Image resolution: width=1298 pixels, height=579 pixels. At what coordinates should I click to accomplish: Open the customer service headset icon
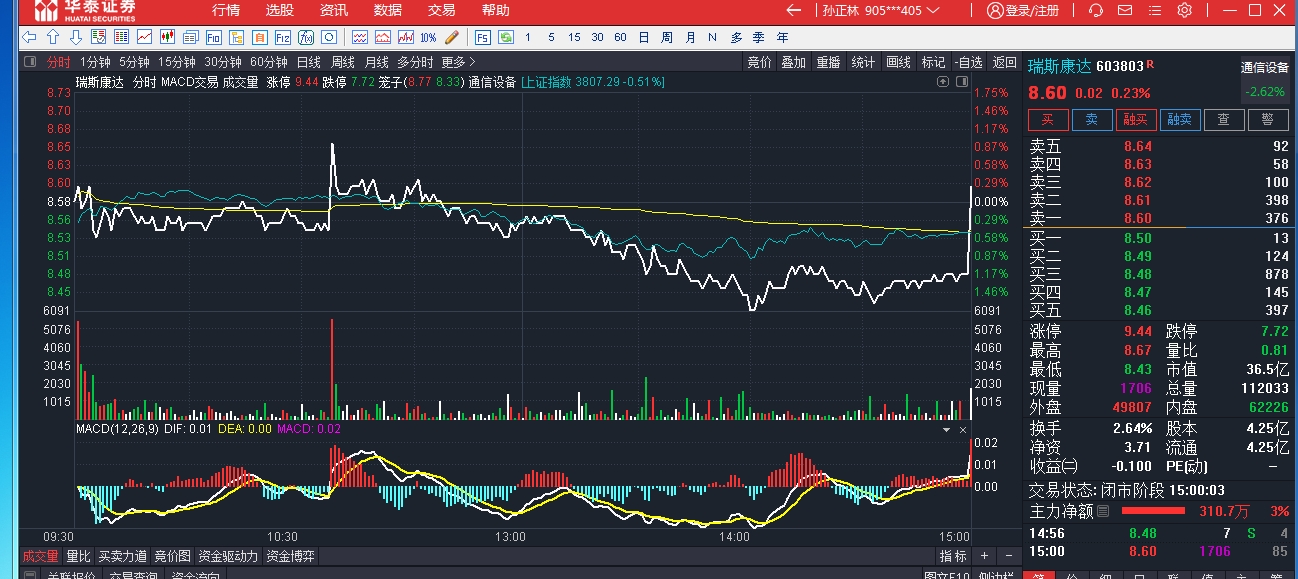(1096, 10)
